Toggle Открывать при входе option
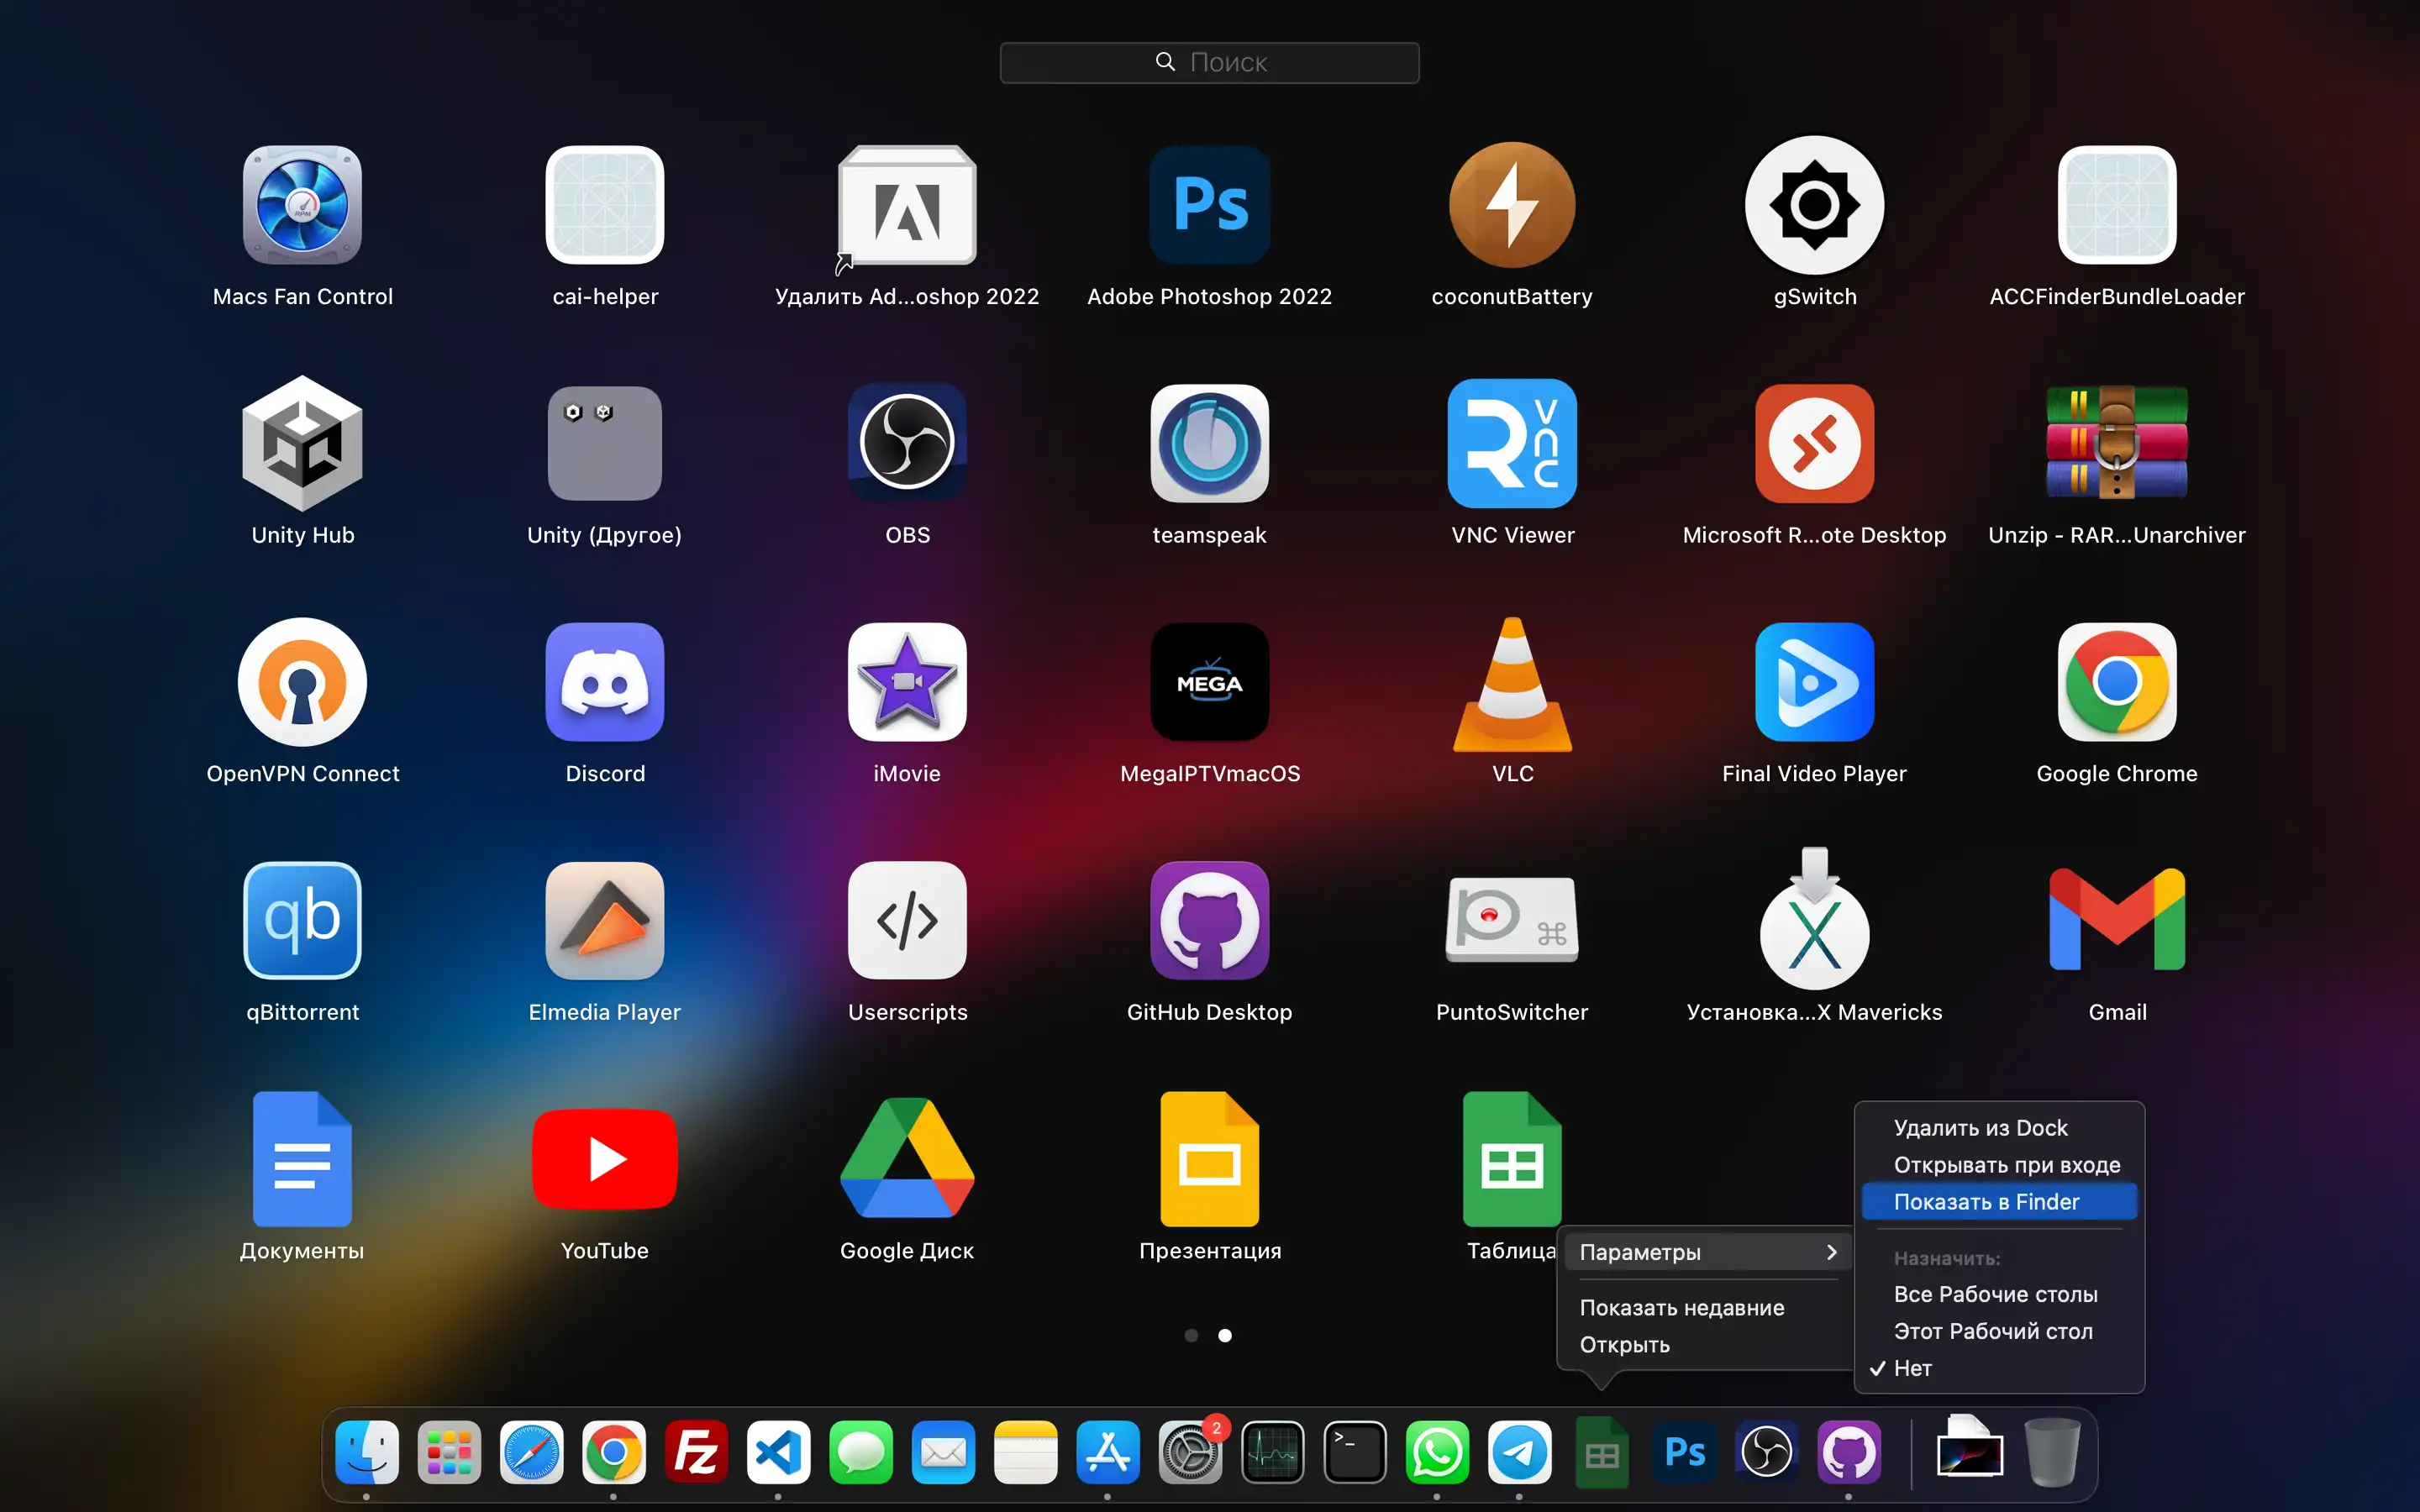The width and height of the screenshot is (2420, 1512). (x=1999, y=1164)
